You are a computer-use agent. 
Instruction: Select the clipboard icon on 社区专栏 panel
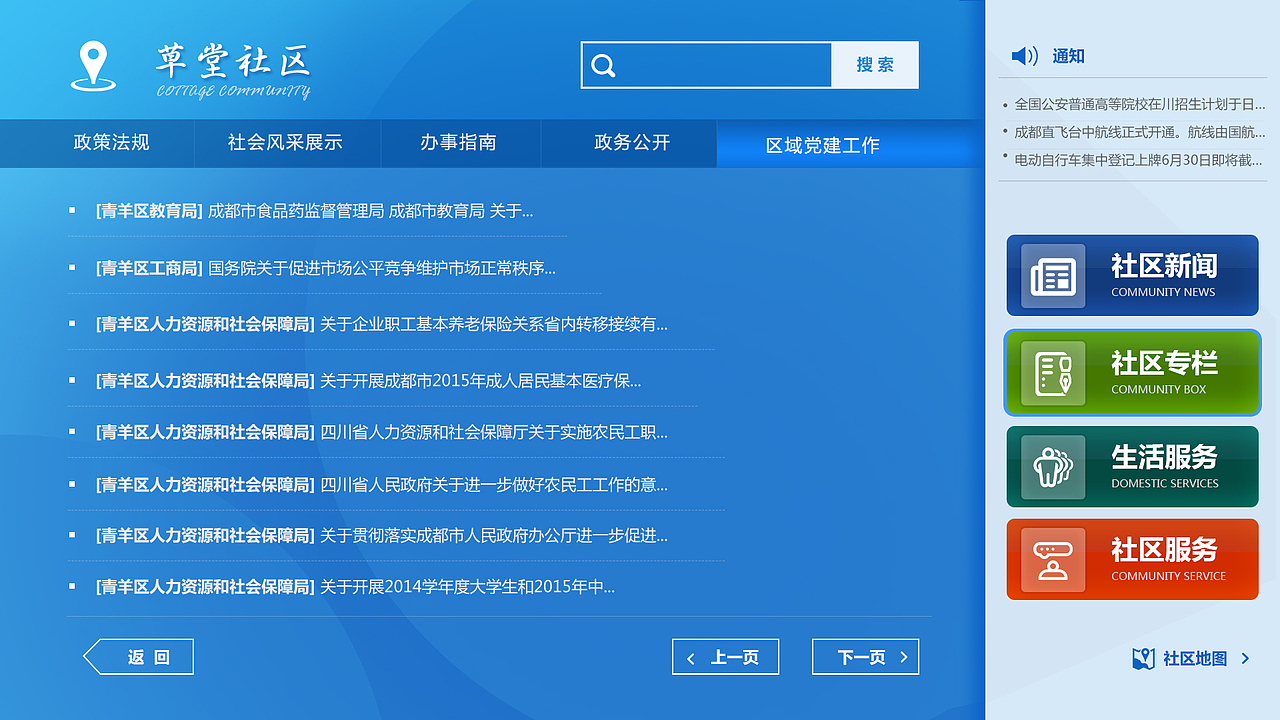point(1053,372)
